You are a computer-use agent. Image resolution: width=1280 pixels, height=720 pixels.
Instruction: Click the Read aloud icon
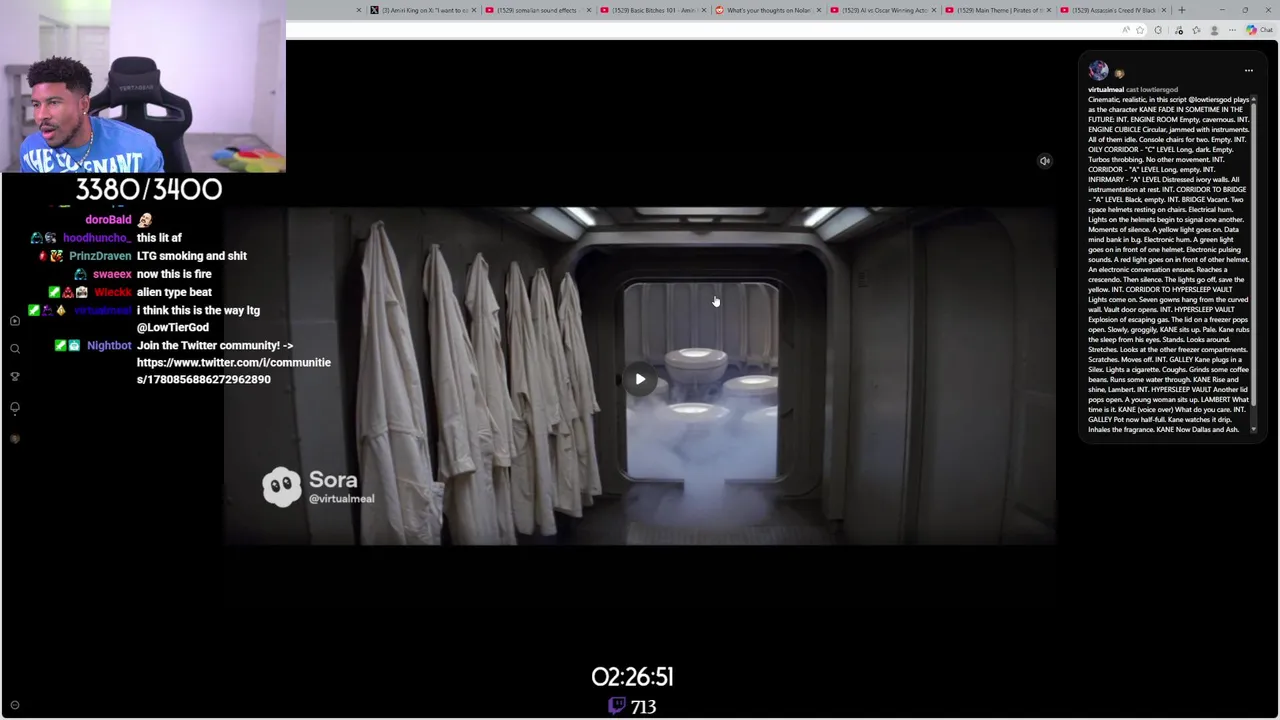1126,30
